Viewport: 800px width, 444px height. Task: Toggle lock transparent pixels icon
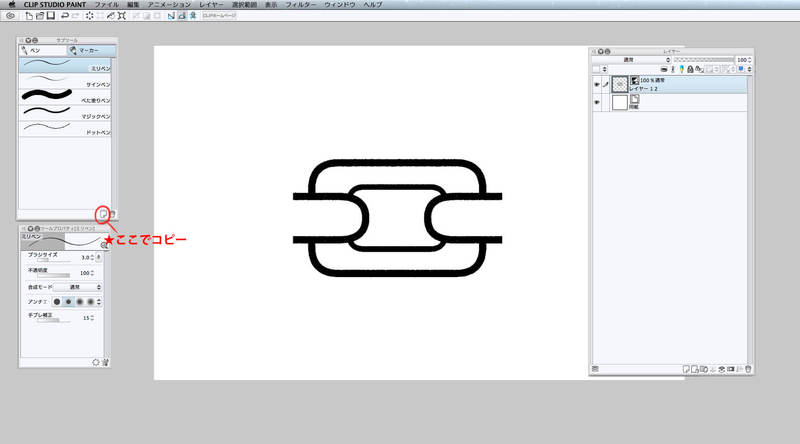tap(699, 69)
